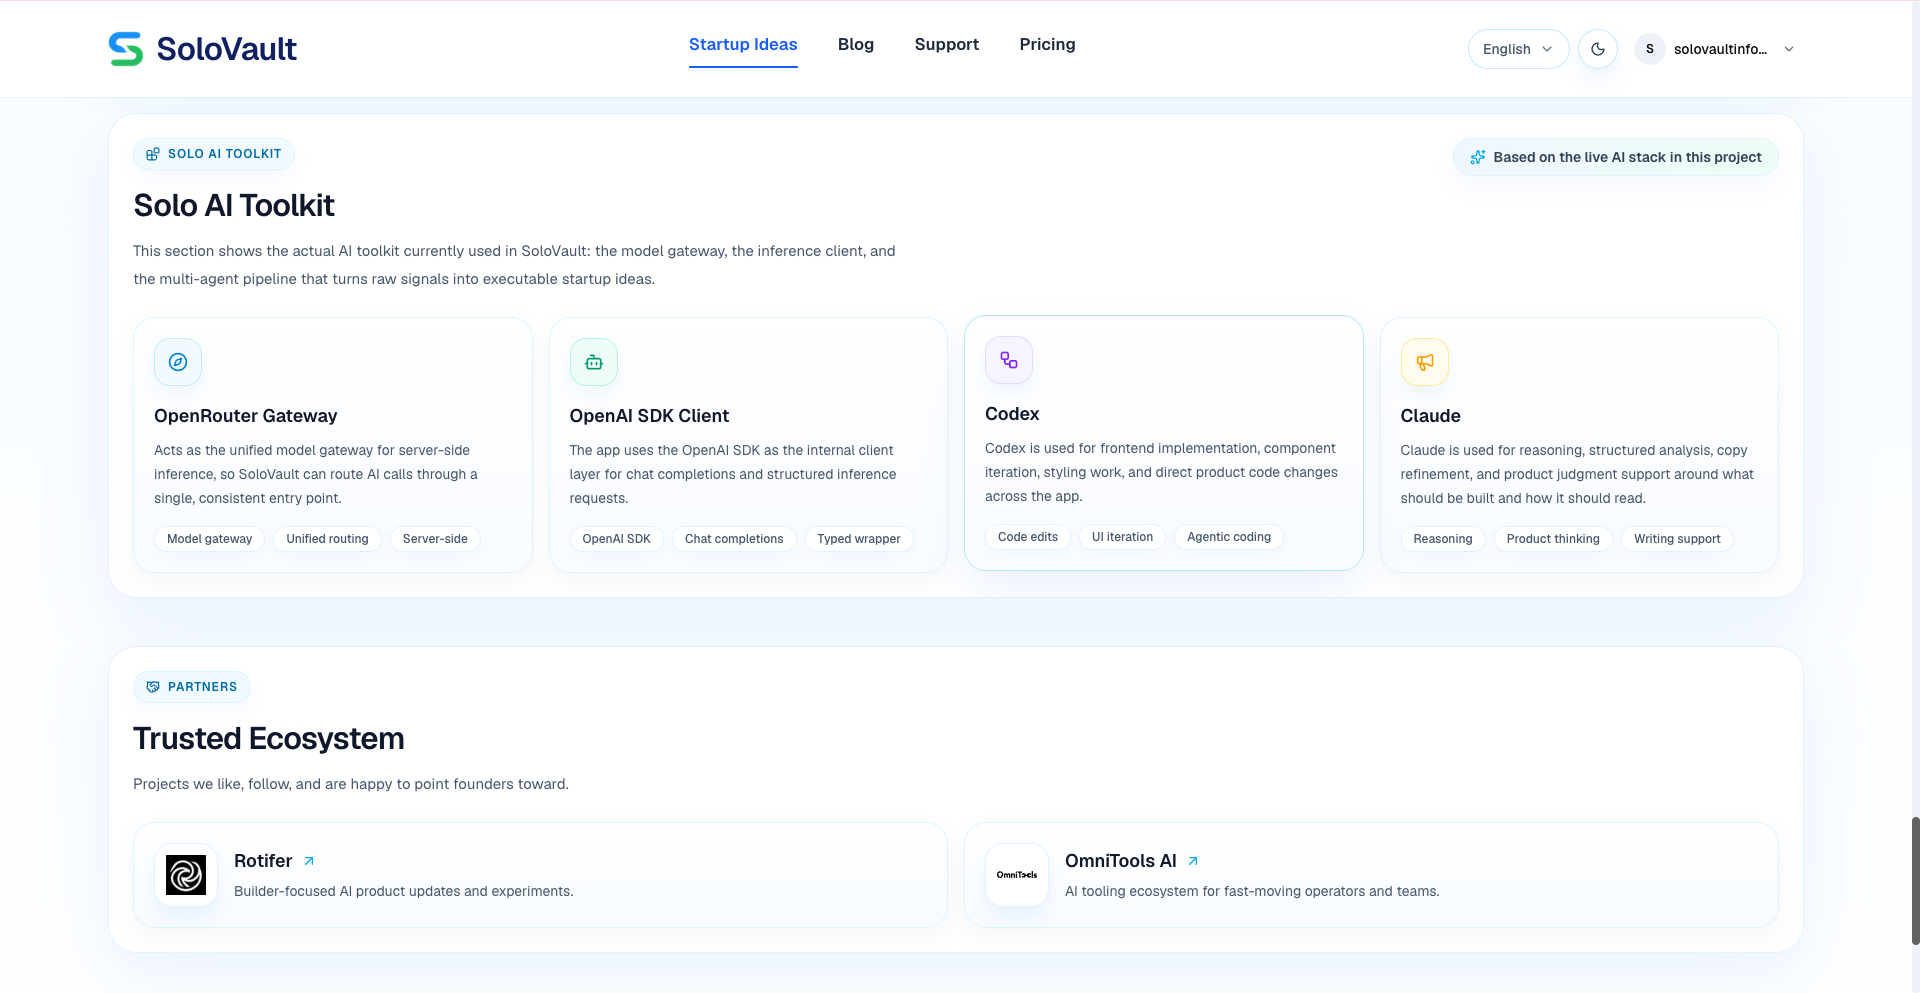Click the Agentic coding tag chip

pos(1229,537)
